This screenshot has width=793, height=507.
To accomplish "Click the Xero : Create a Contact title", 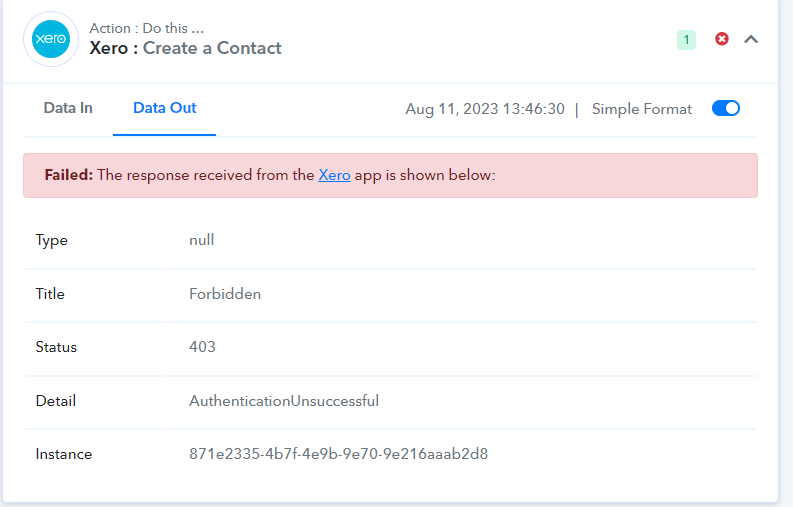I will 185,48.
